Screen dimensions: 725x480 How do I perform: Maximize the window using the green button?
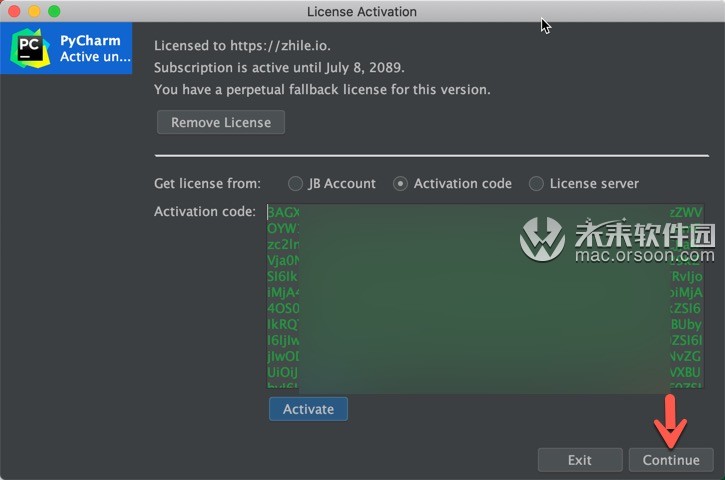pos(54,11)
